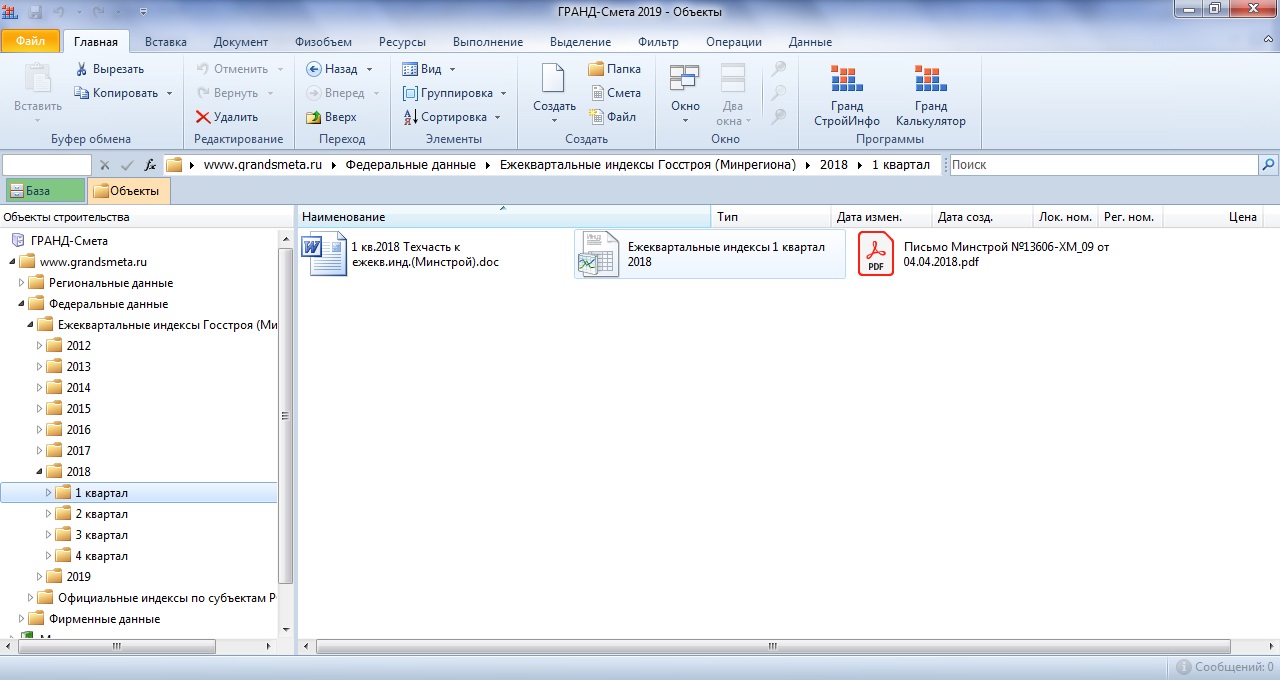
Task: Switch to the Выделение ribbon tab
Action: point(581,42)
